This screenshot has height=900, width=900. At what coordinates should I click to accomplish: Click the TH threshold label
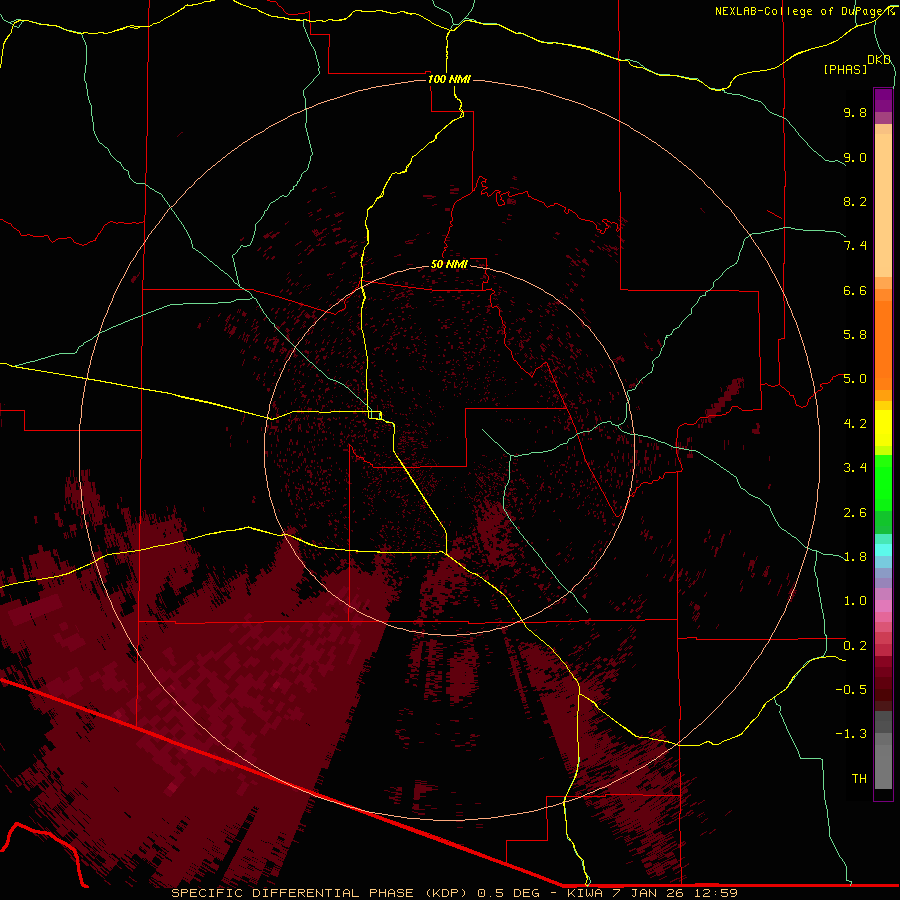(859, 779)
